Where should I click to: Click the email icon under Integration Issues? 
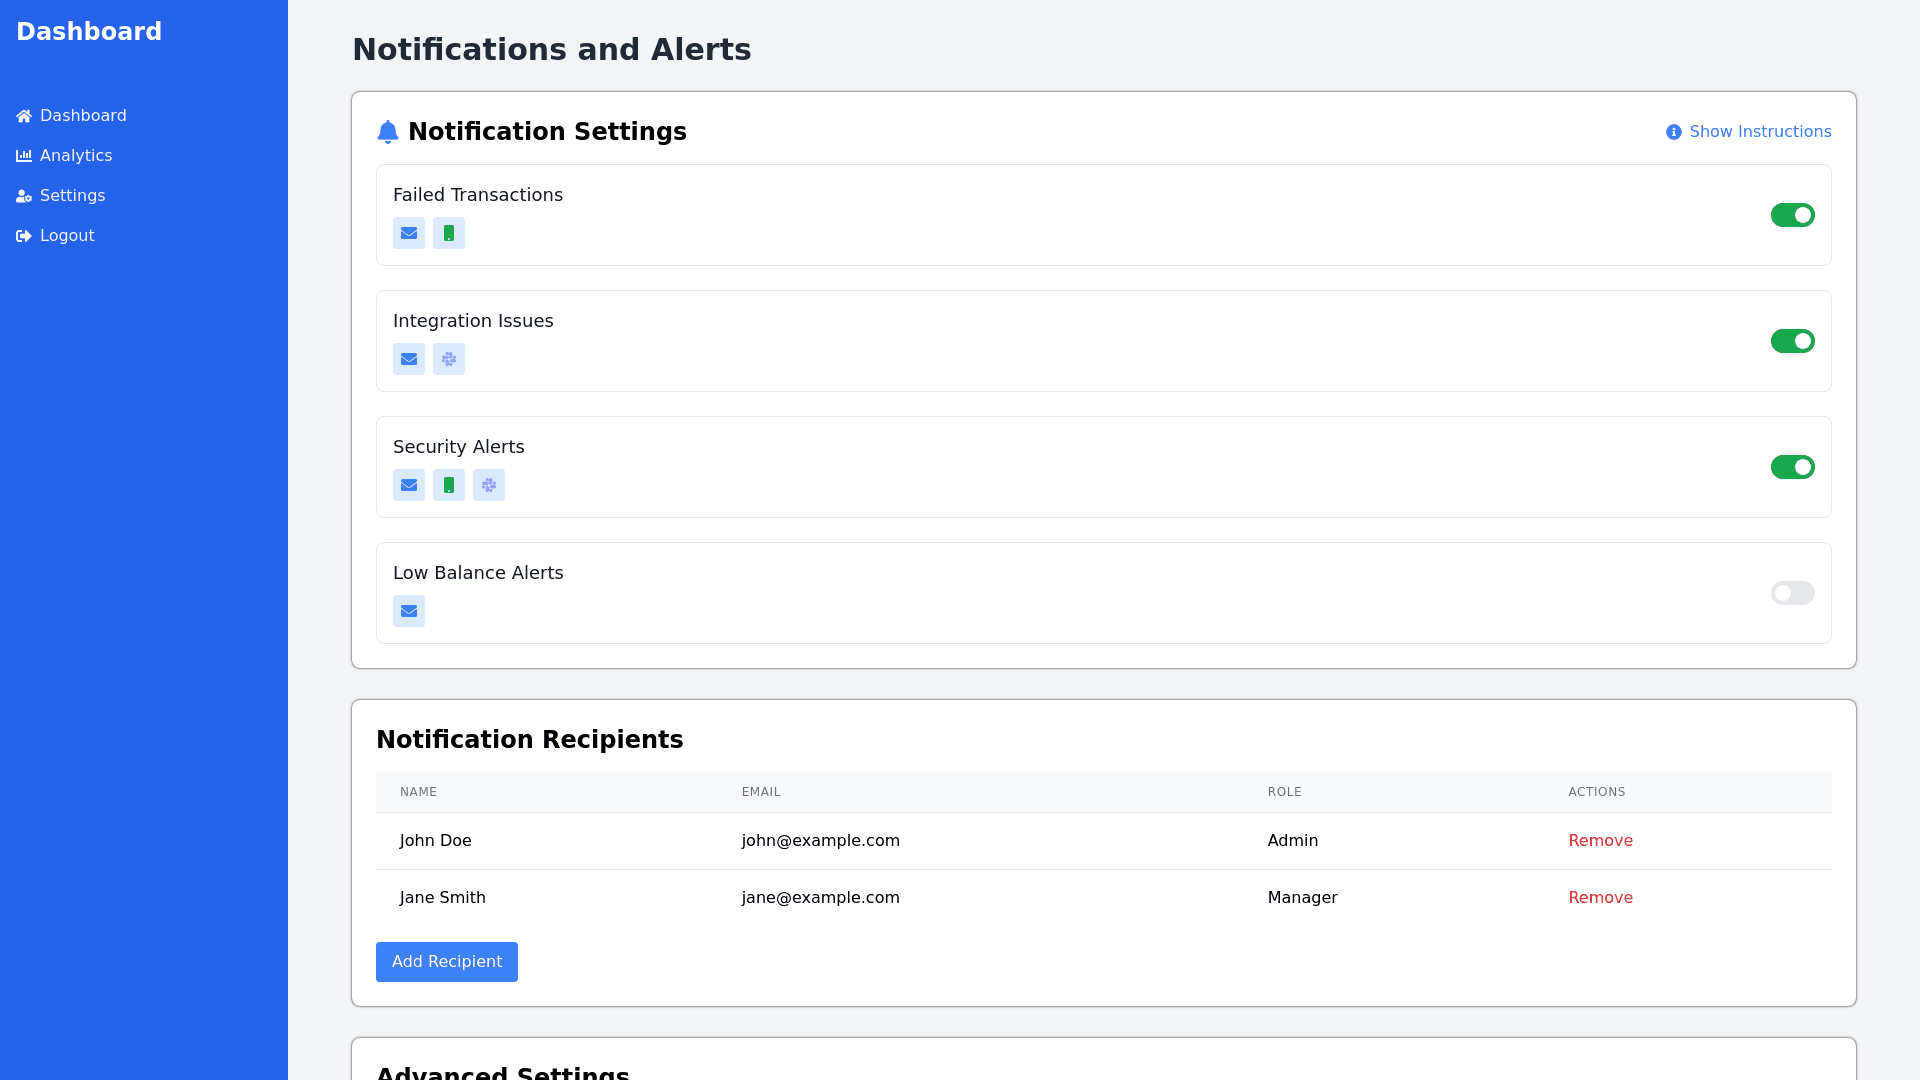pyautogui.click(x=409, y=359)
